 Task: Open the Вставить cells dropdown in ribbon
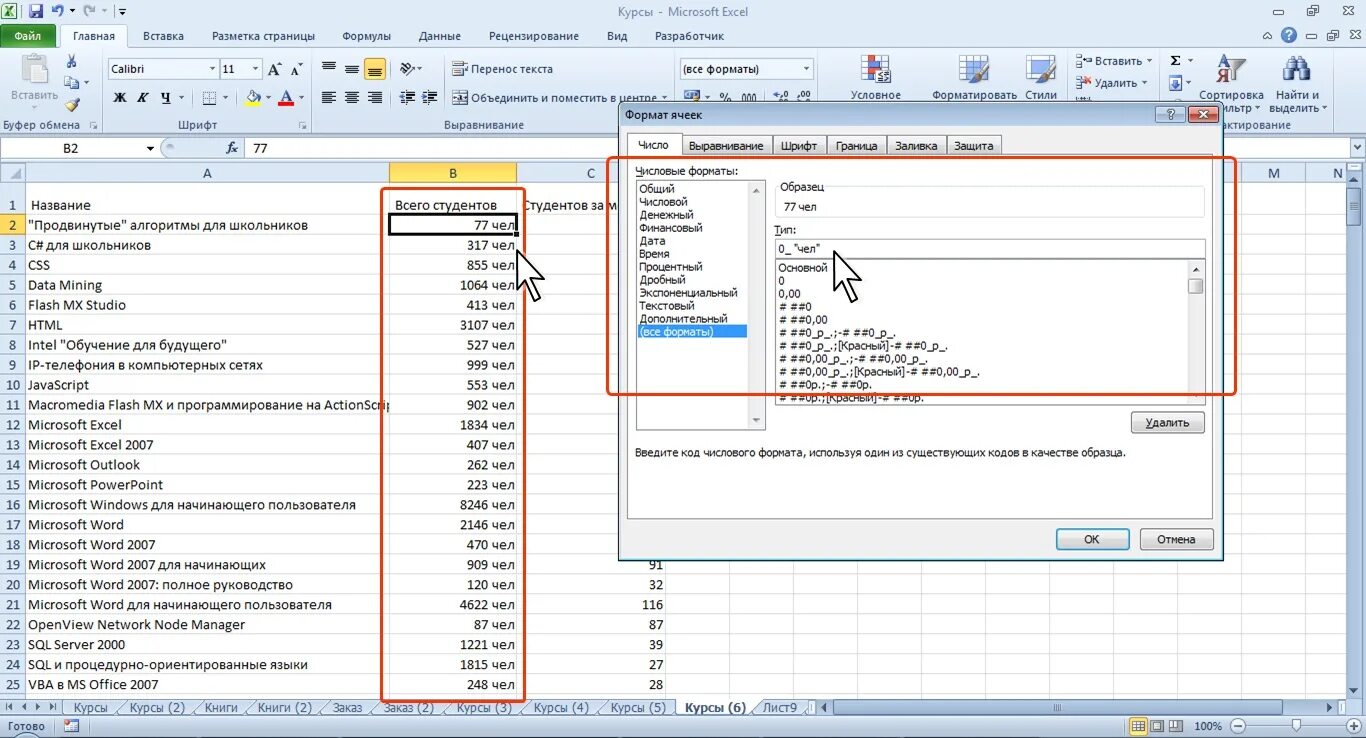pyautogui.click(x=1115, y=61)
